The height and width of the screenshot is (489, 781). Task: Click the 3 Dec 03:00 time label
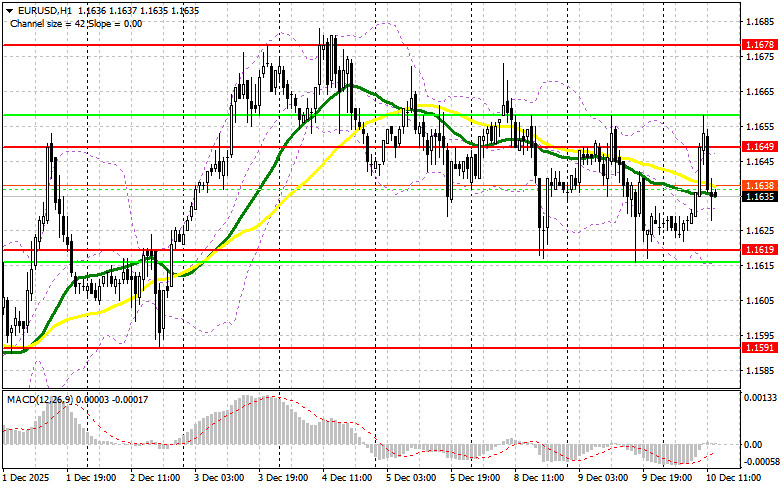pos(219,478)
